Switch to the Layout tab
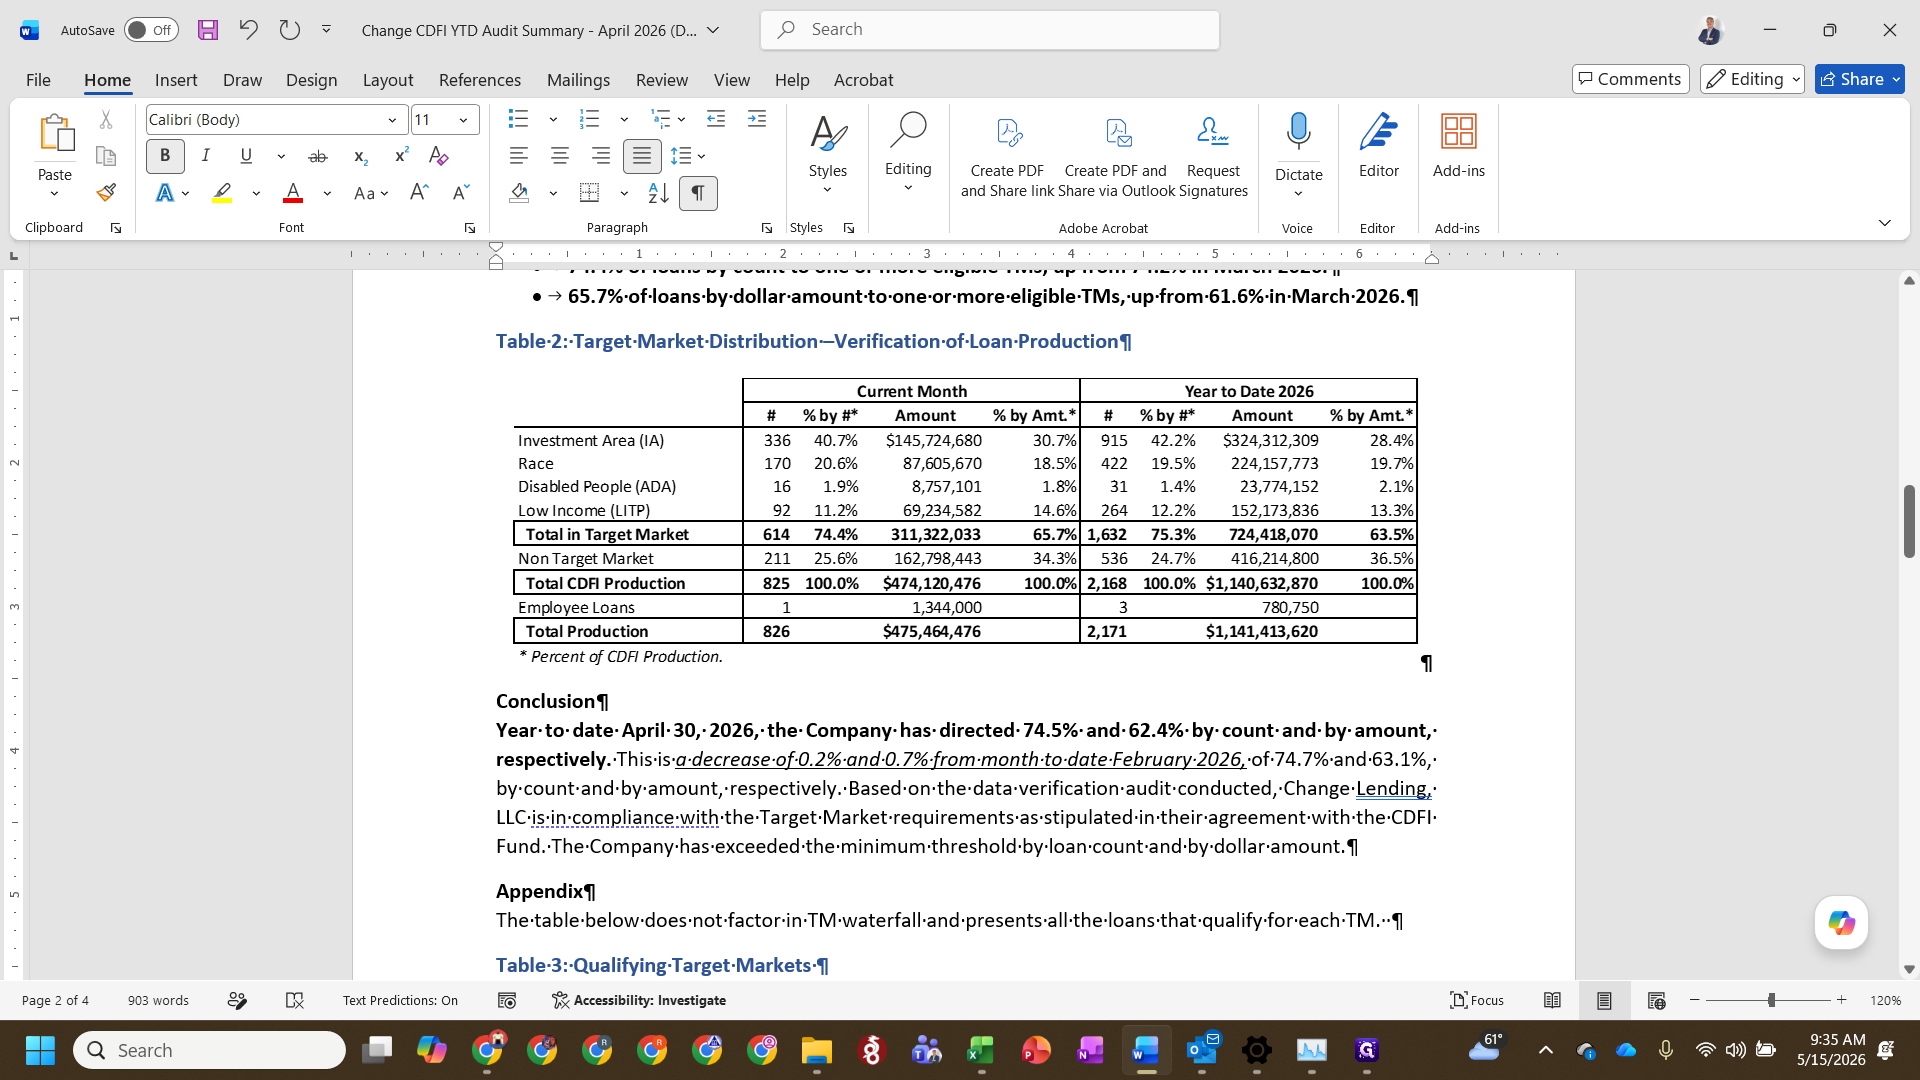 [387, 80]
